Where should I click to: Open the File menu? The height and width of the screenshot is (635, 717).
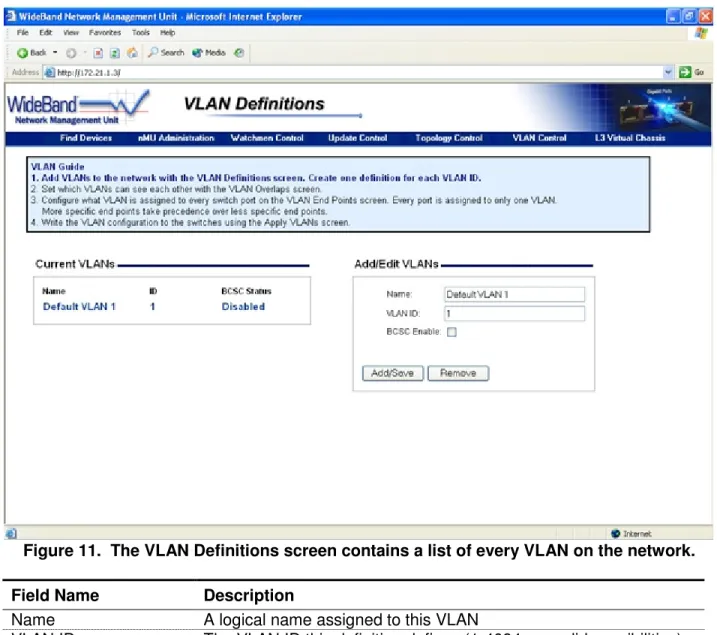coord(22,32)
